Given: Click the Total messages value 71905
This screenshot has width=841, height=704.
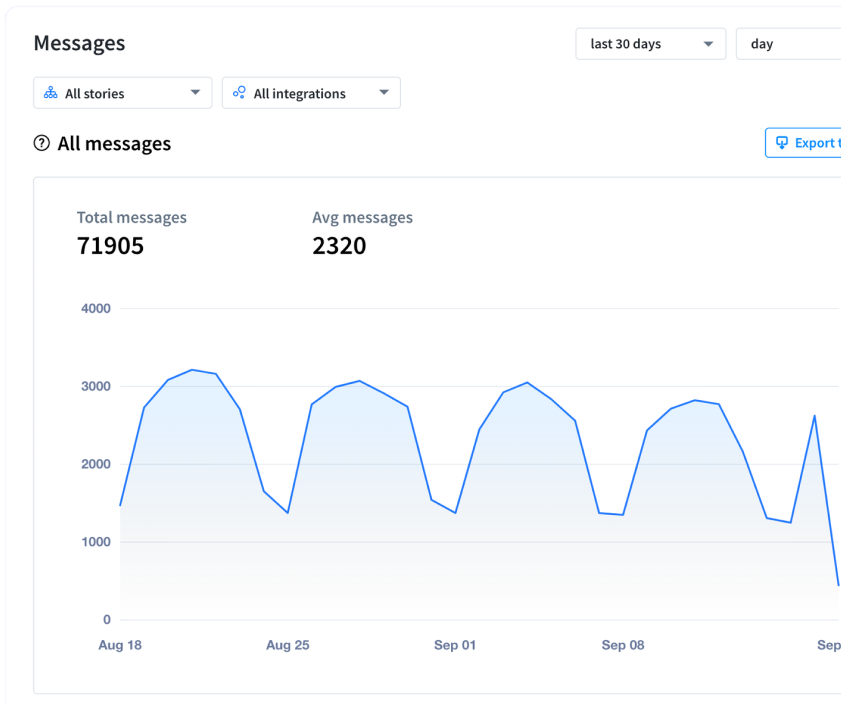Looking at the screenshot, I should (110, 246).
